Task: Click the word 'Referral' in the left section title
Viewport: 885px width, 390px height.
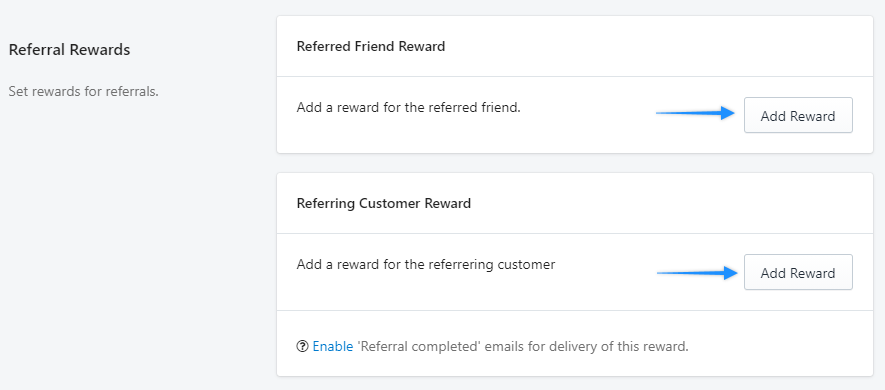Action: (37, 50)
